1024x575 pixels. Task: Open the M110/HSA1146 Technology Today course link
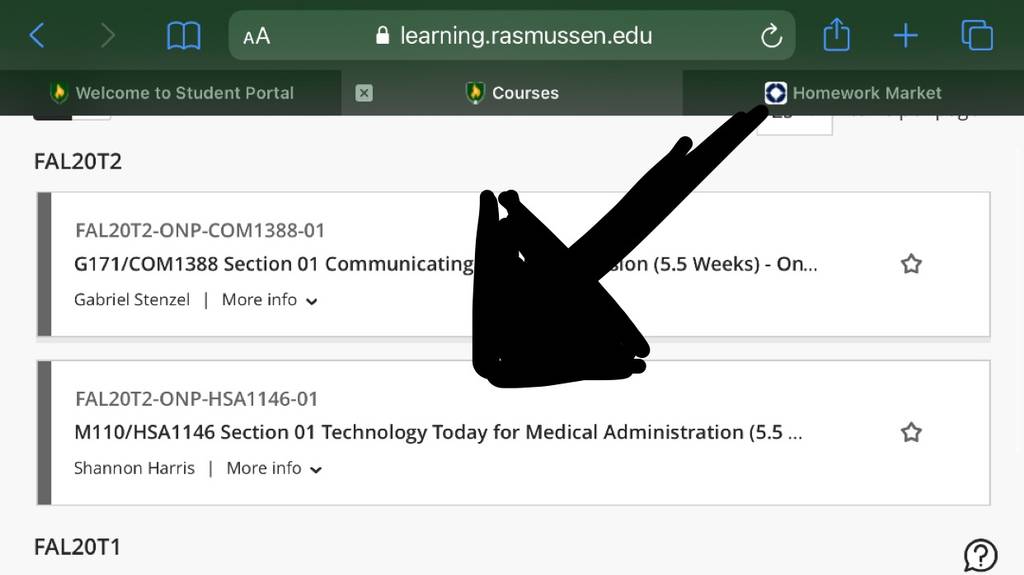tap(438, 432)
